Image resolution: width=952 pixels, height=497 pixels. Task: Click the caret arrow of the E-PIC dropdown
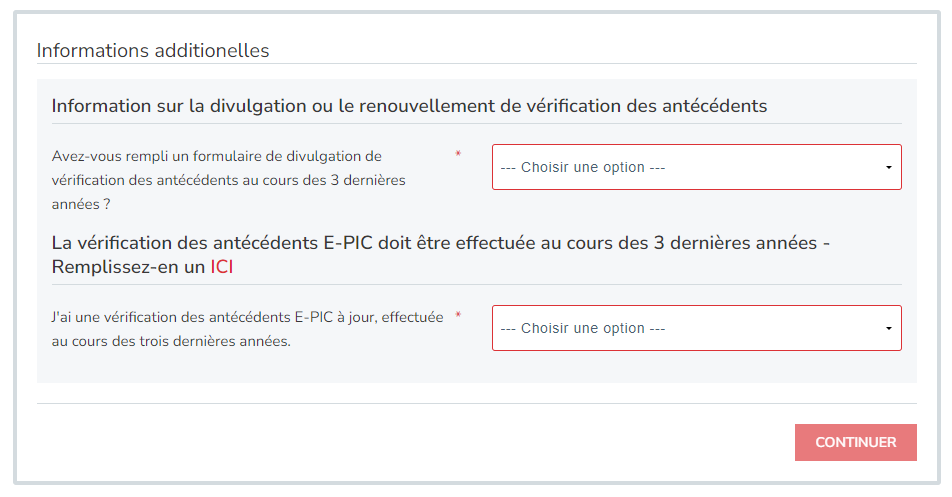[x=888, y=328]
